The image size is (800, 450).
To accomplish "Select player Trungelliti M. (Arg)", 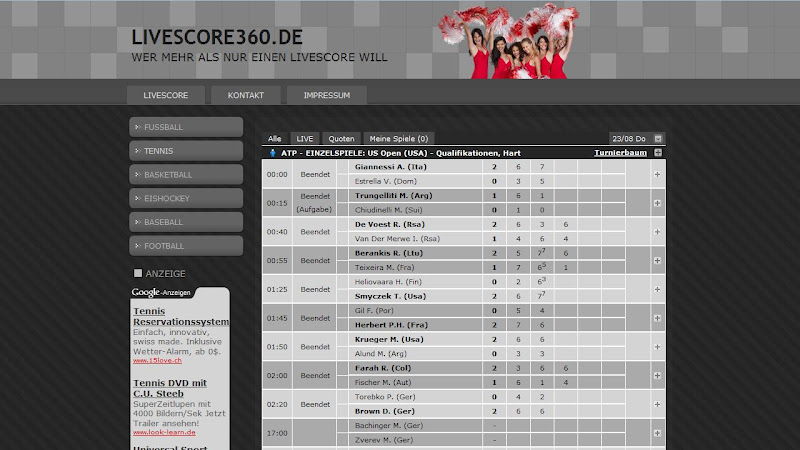I will [x=393, y=195].
